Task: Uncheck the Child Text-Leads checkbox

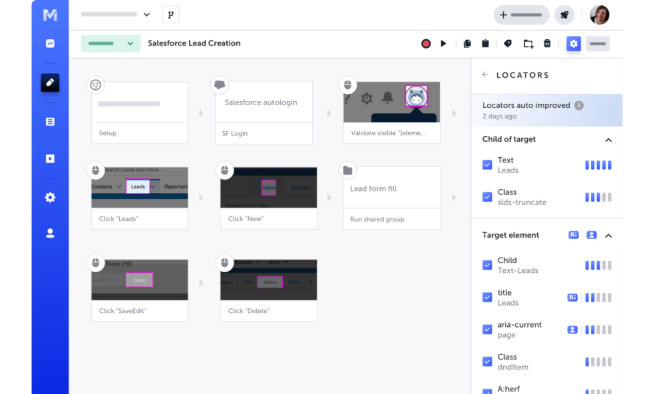Action: click(488, 265)
